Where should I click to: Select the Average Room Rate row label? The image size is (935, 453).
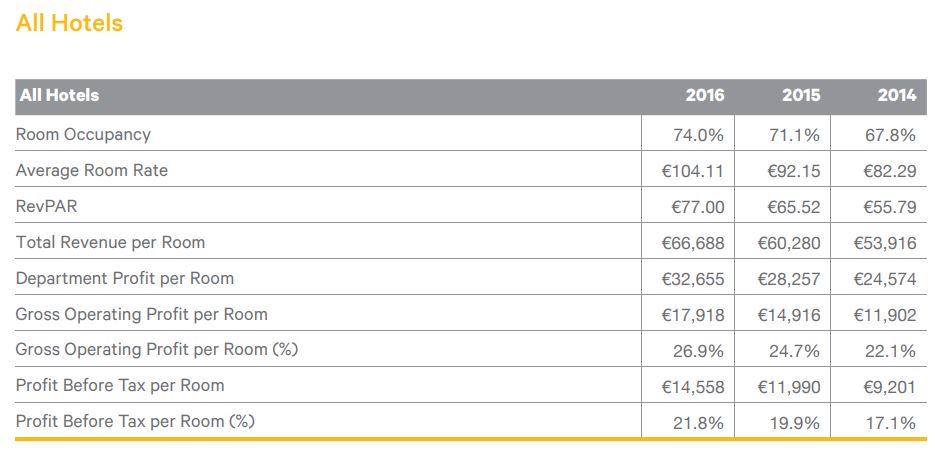[92, 170]
